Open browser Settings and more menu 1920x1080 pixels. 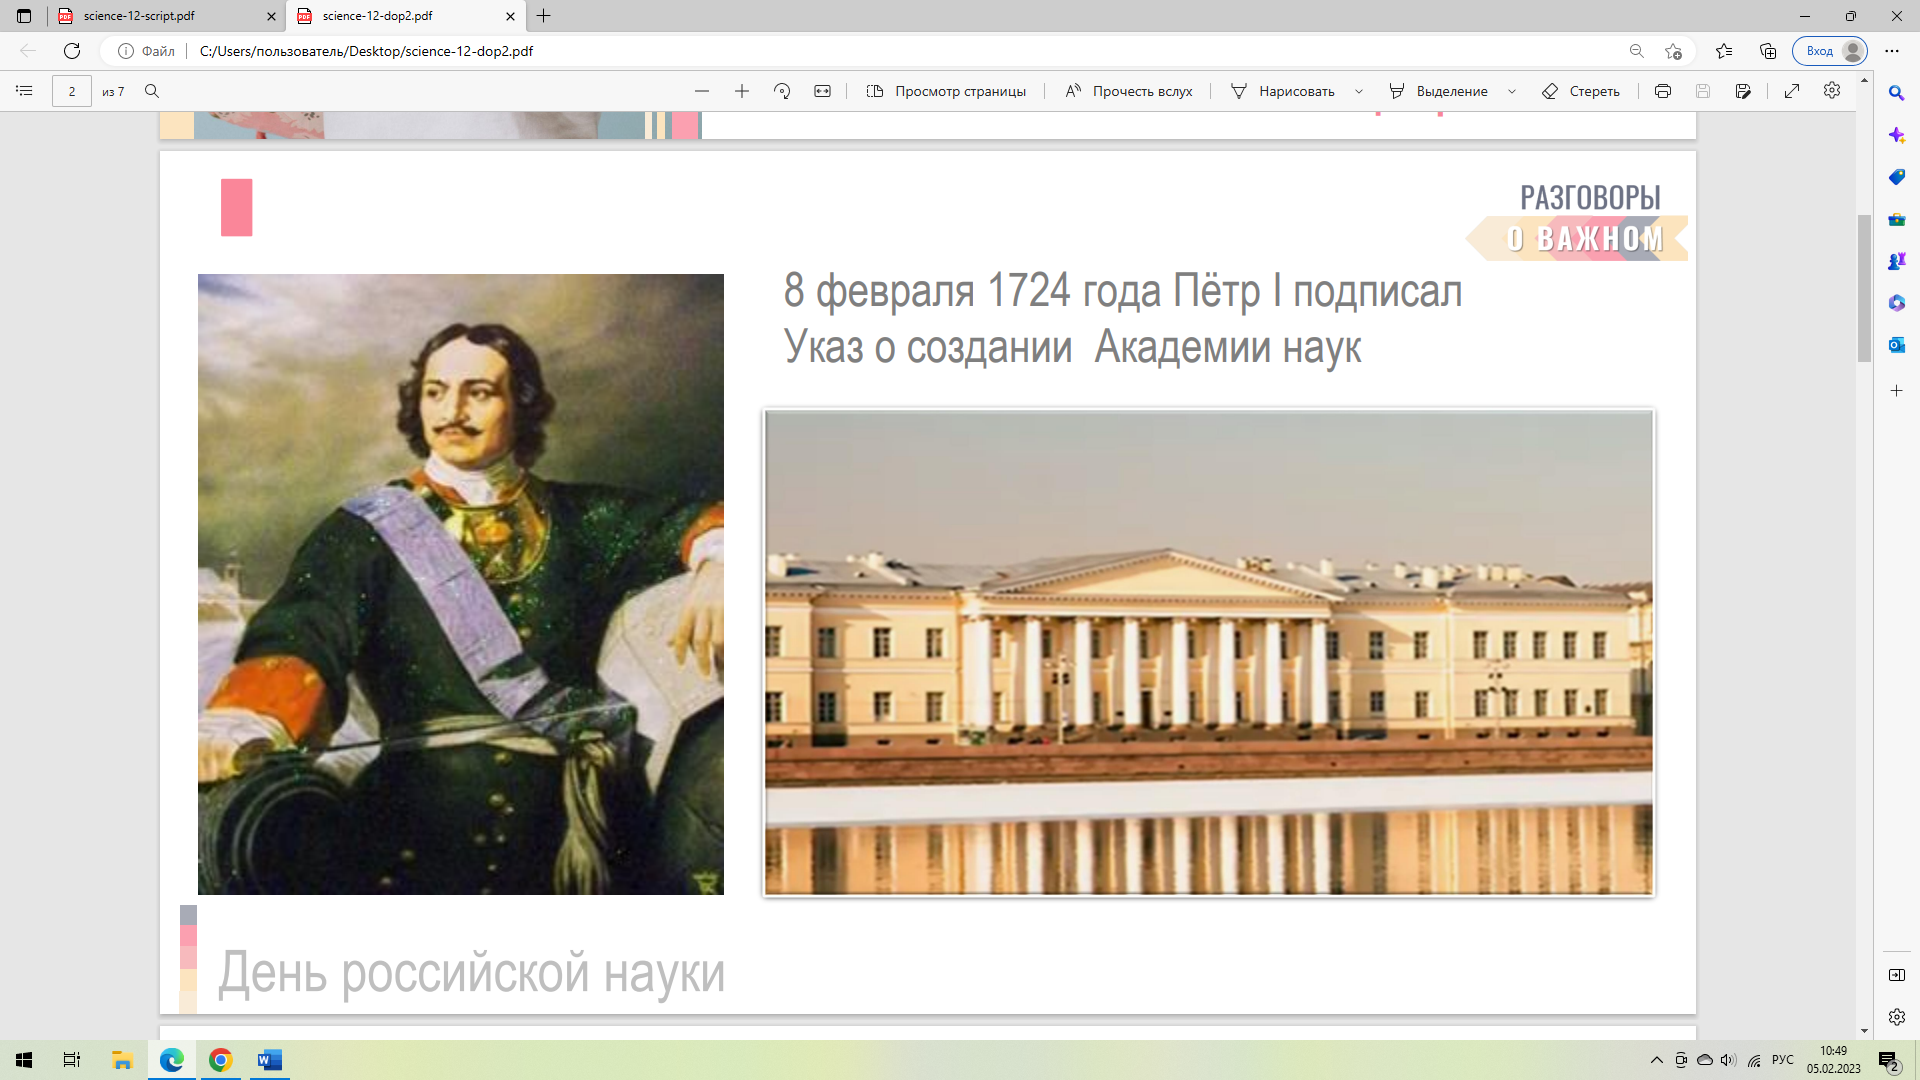click(1892, 51)
